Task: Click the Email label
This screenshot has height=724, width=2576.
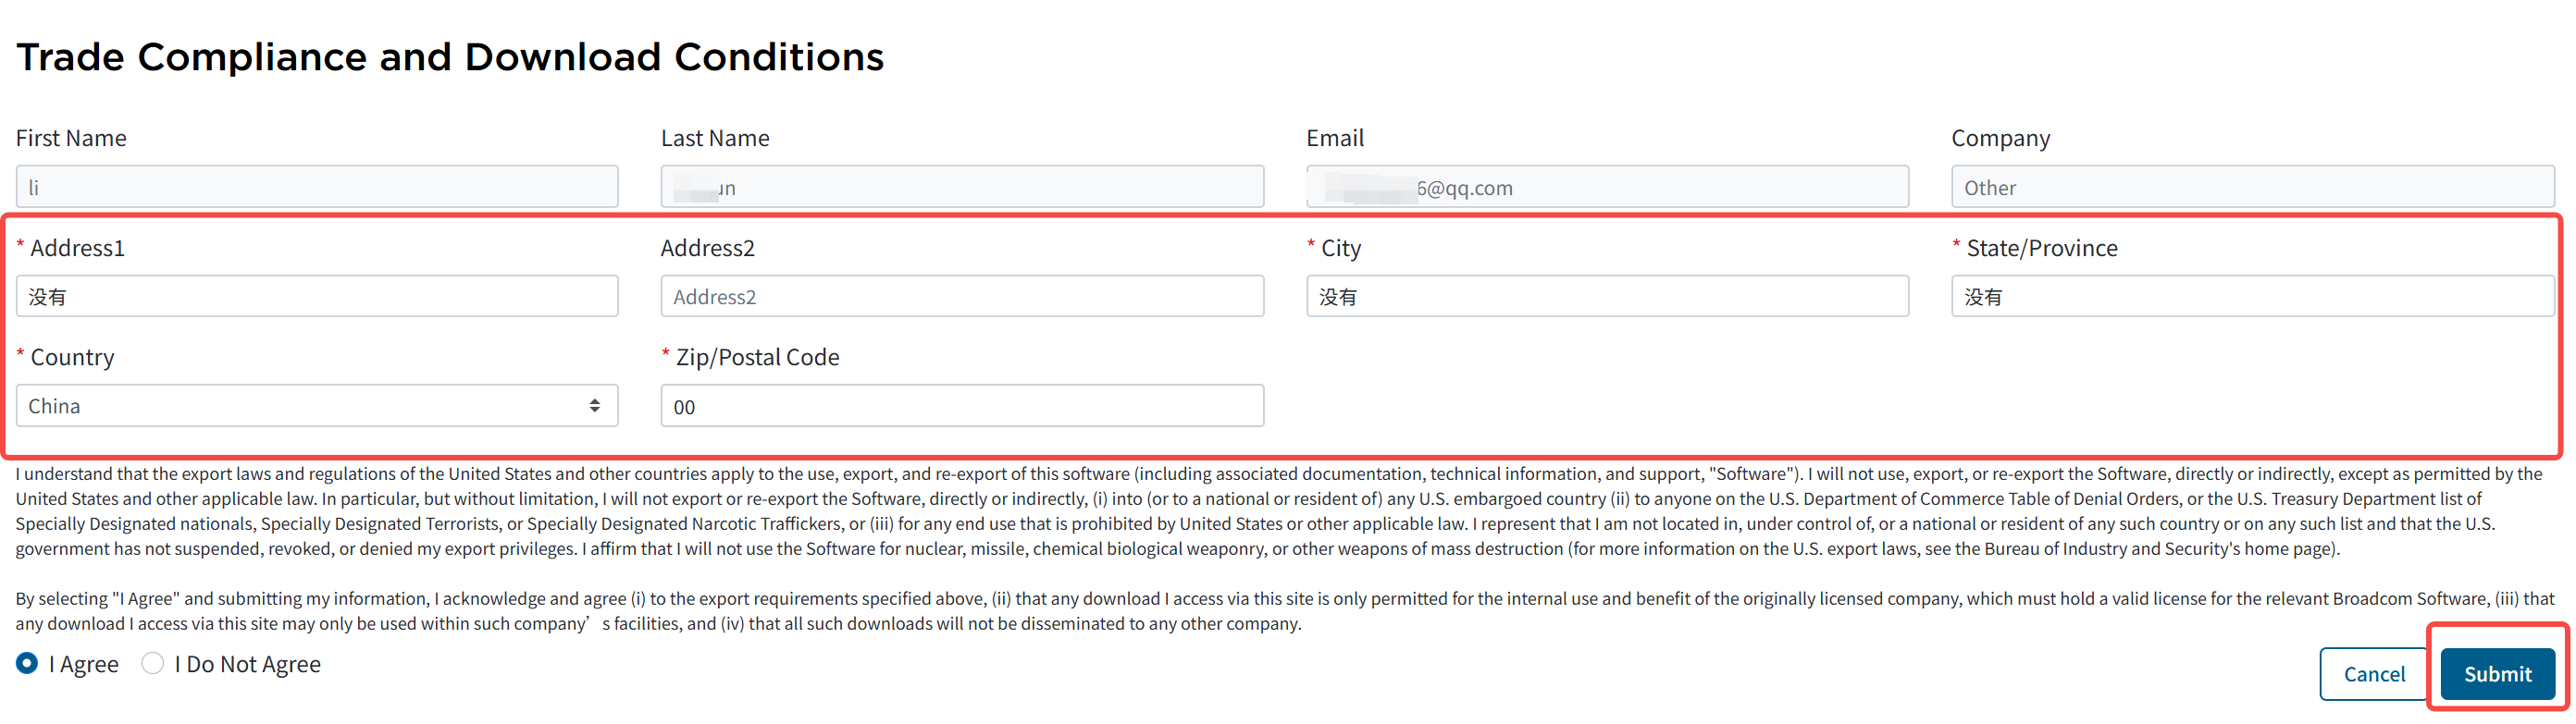Action: 1334,138
